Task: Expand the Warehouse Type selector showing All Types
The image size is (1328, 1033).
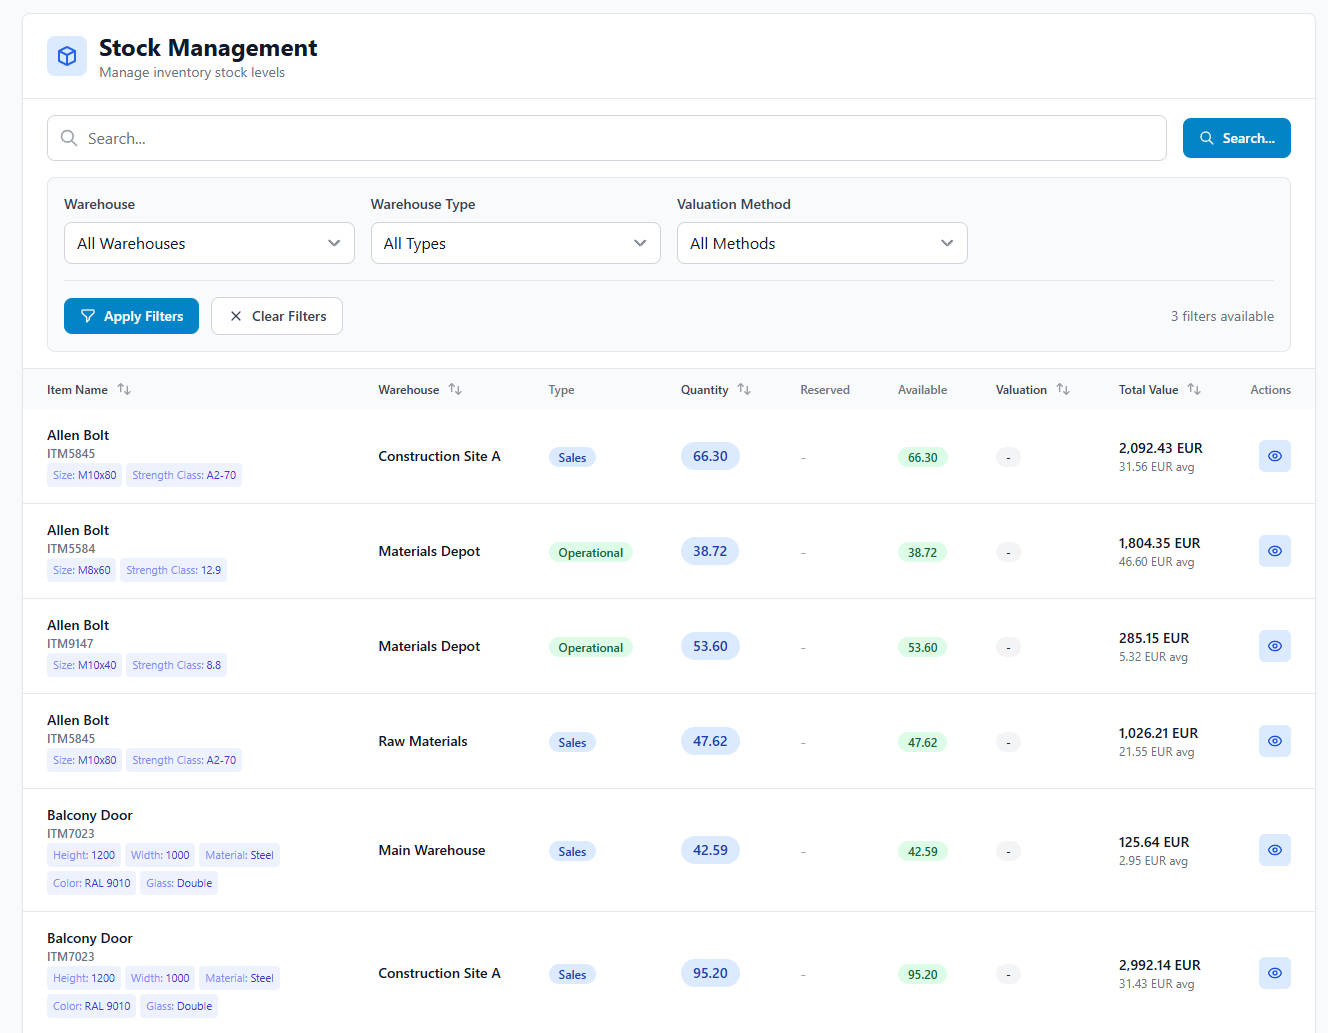Action: [515, 243]
